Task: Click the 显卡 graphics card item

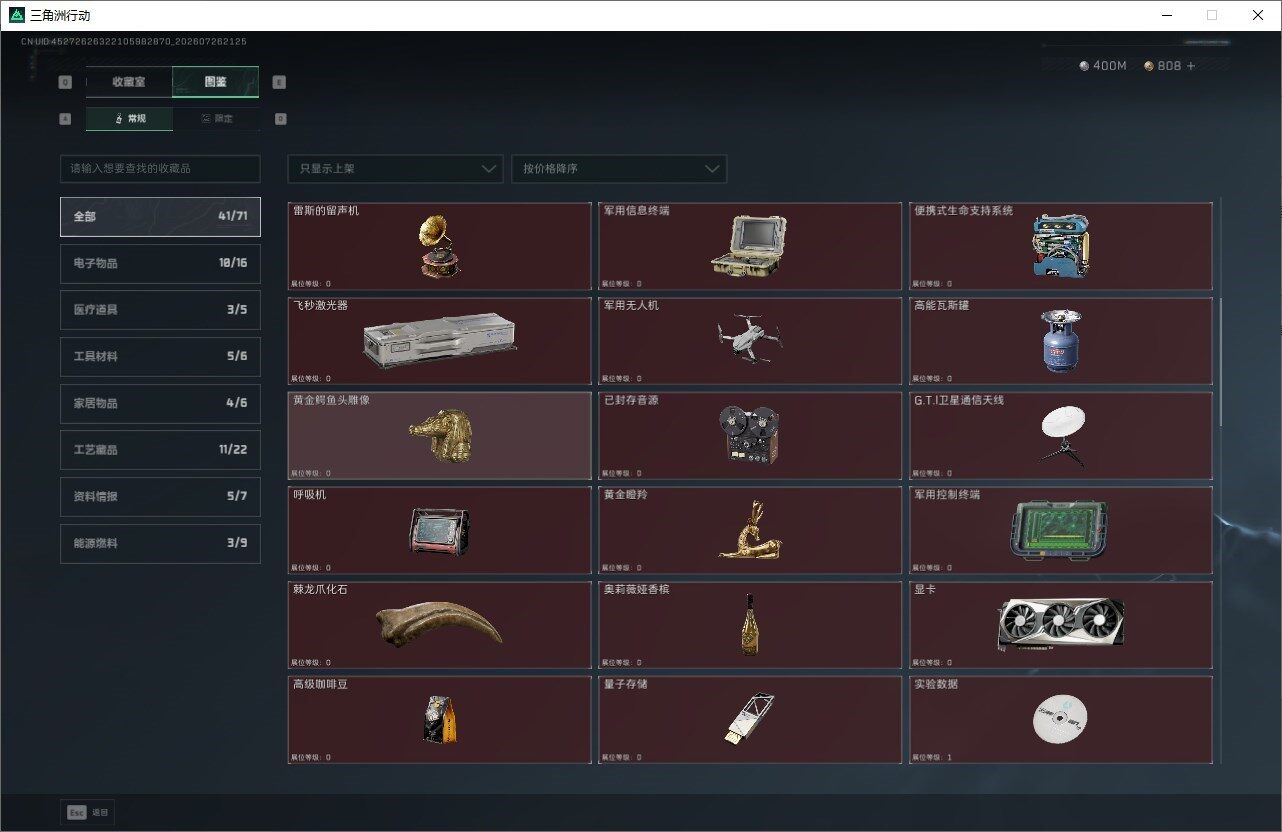Action: 1061,625
